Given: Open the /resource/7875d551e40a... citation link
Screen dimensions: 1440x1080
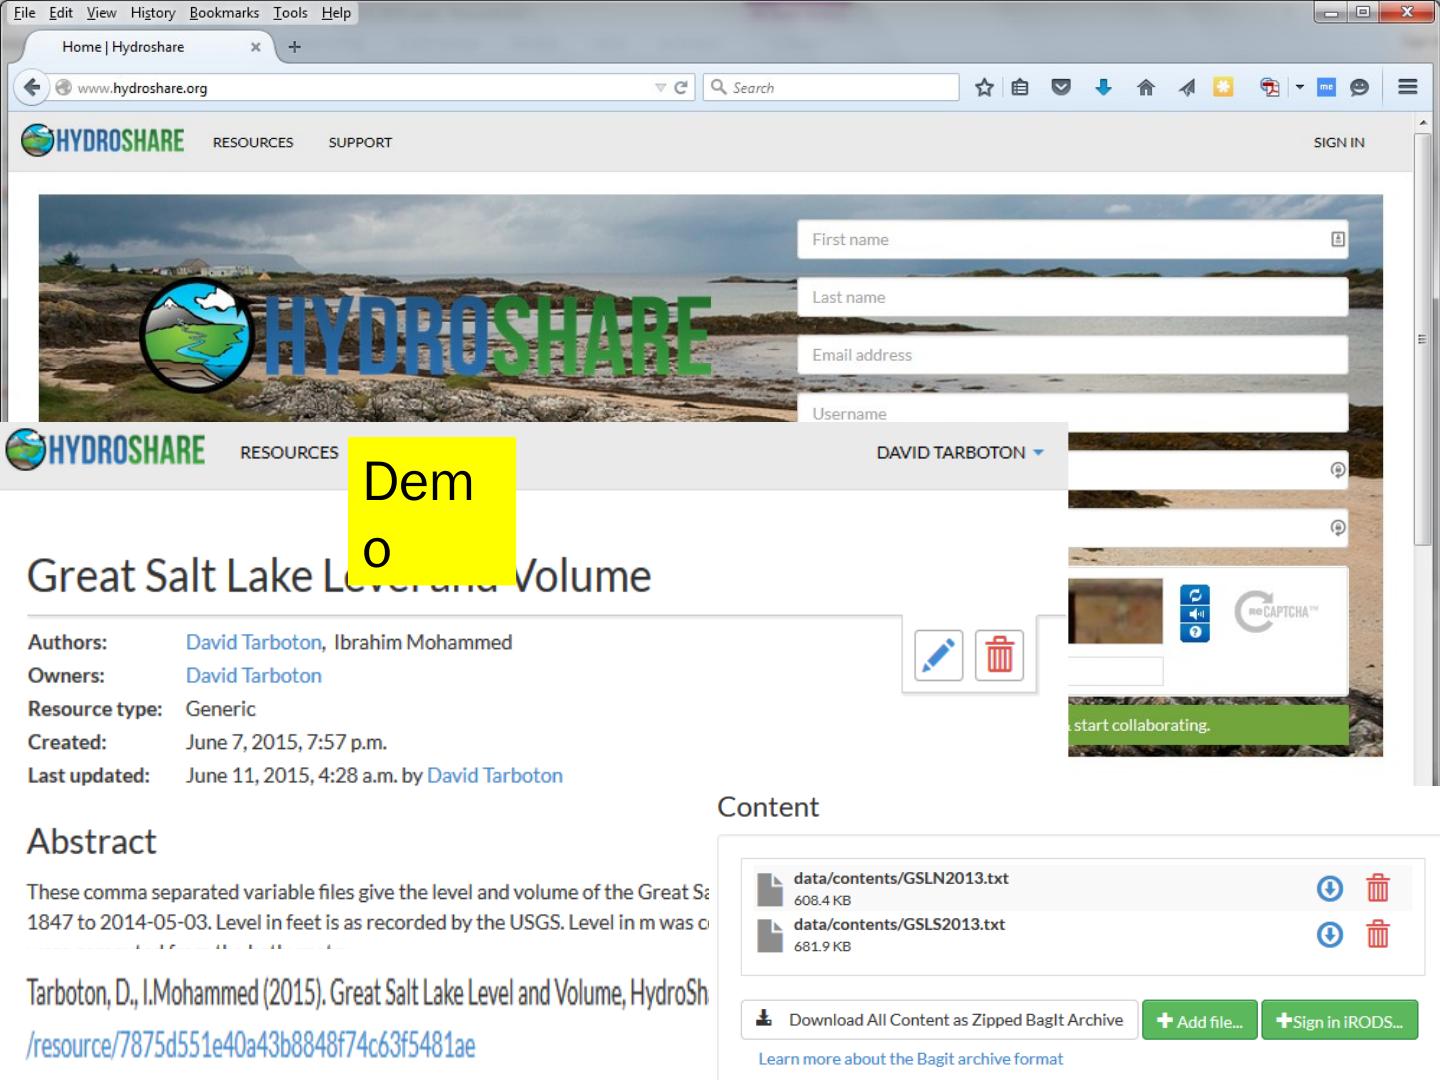Looking at the screenshot, I should pos(250,1045).
